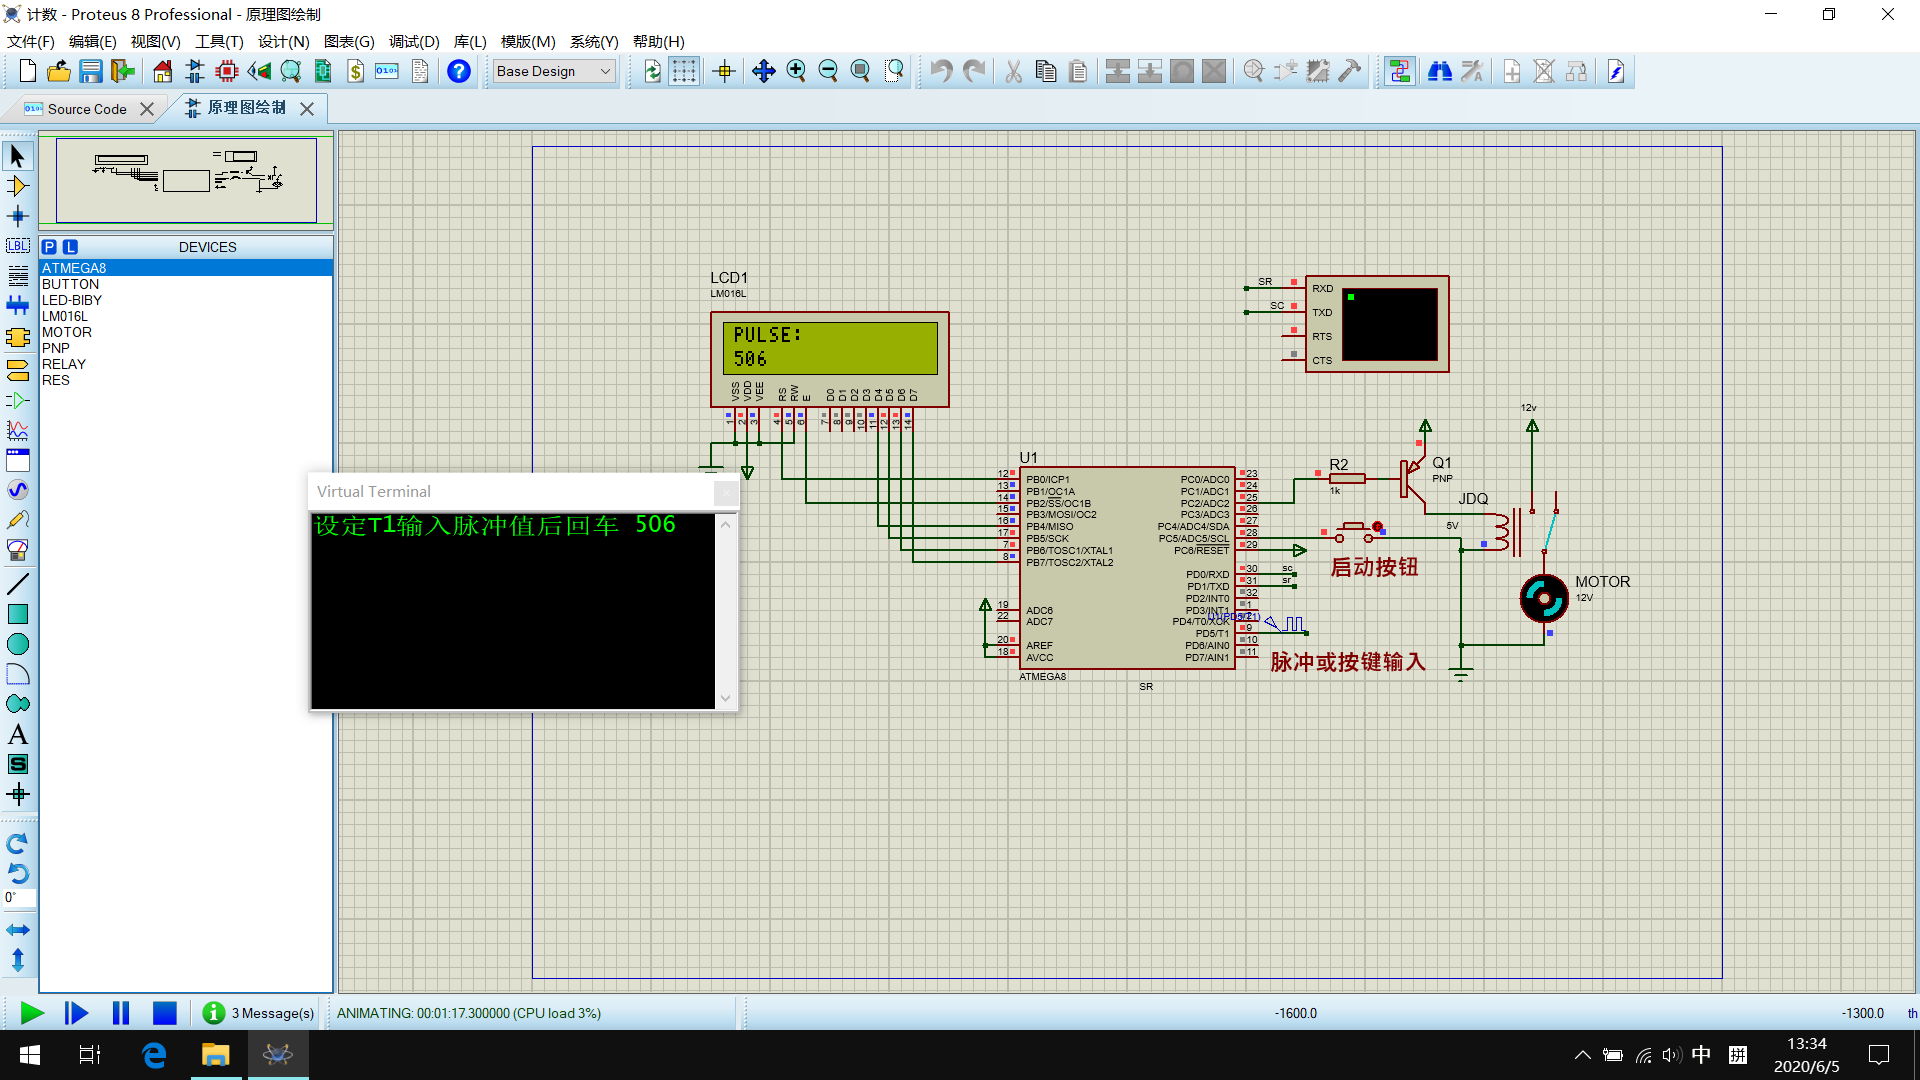The height and width of the screenshot is (1080, 1920).
Task: Select RELAY in devices list
Action: point(186,364)
